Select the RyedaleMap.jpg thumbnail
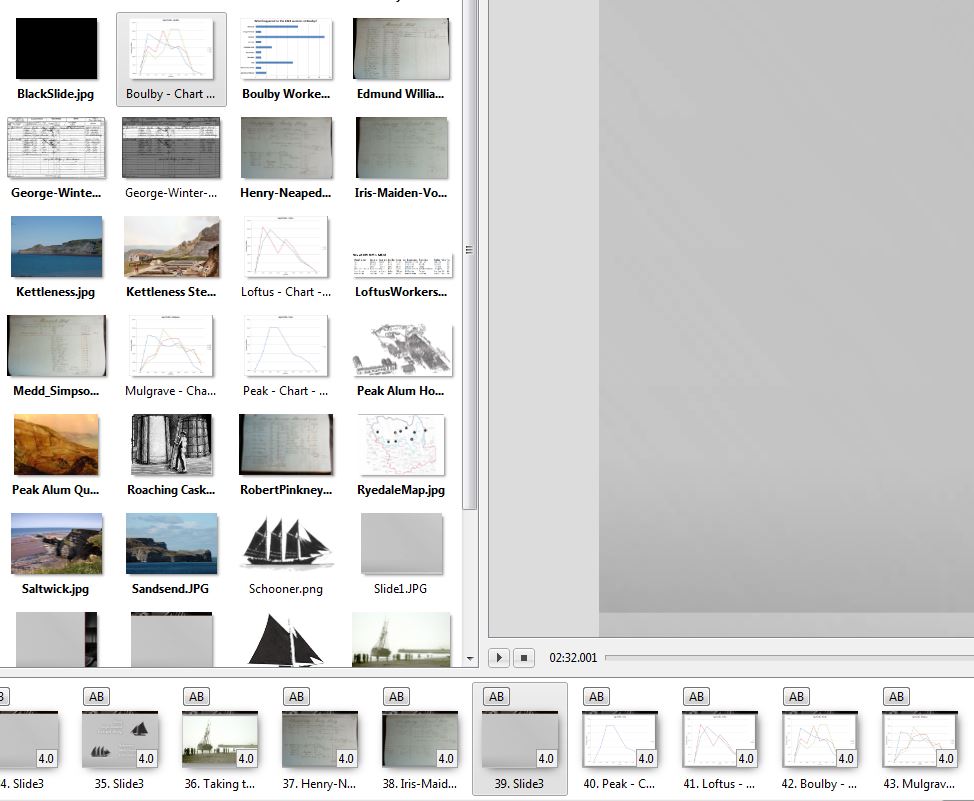Viewport: 974px width, 801px height. point(401,446)
